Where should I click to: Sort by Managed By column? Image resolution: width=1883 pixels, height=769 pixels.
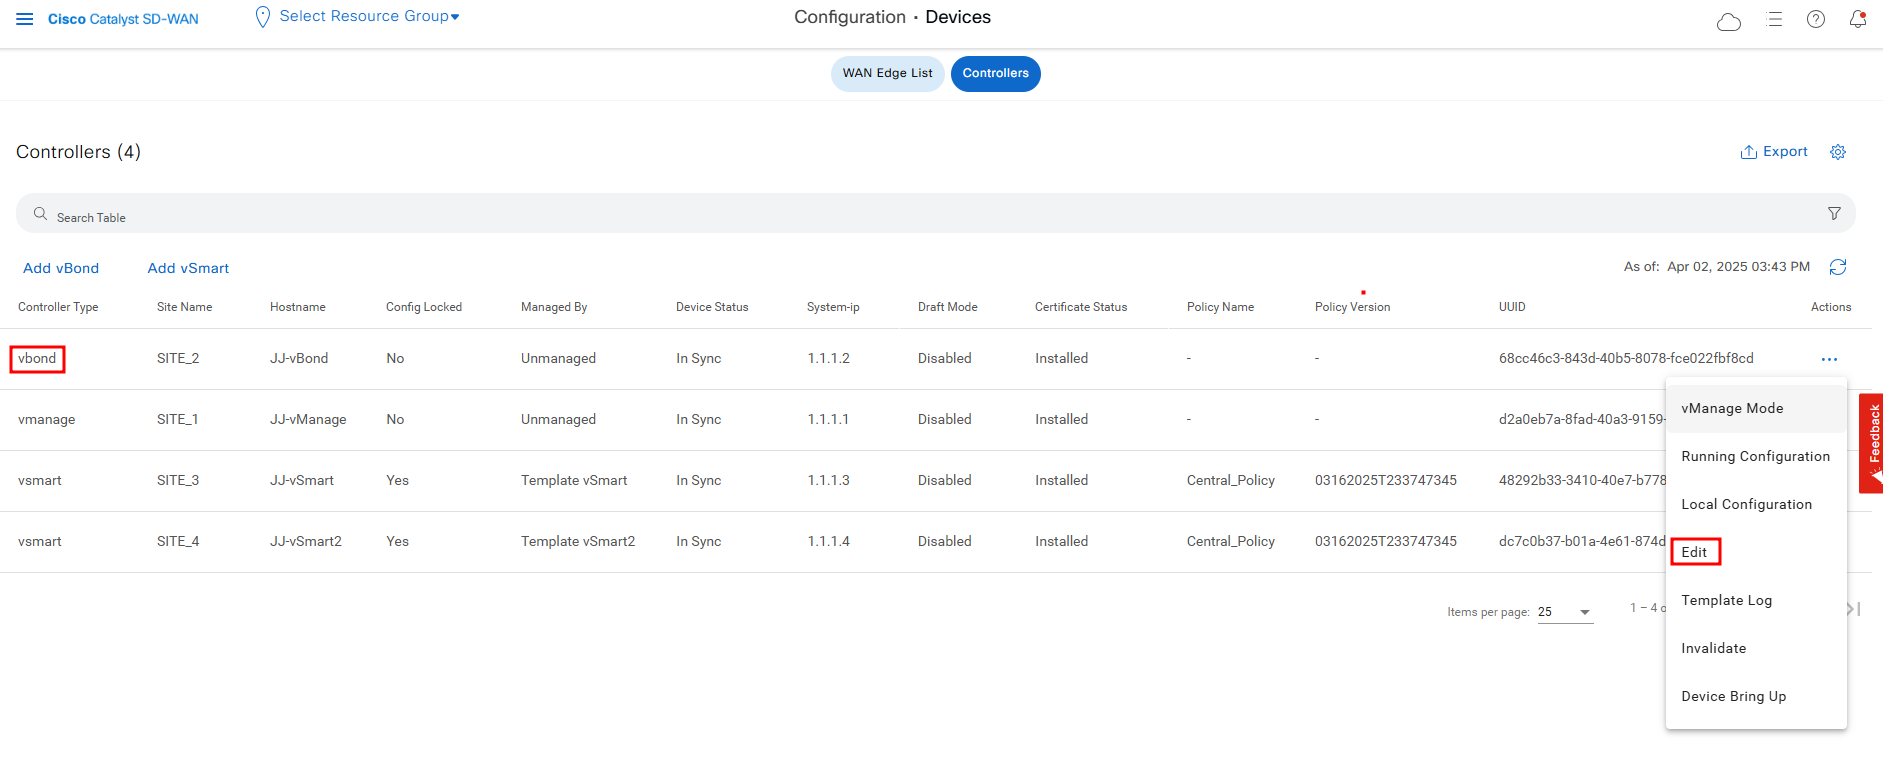pos(554,307)
